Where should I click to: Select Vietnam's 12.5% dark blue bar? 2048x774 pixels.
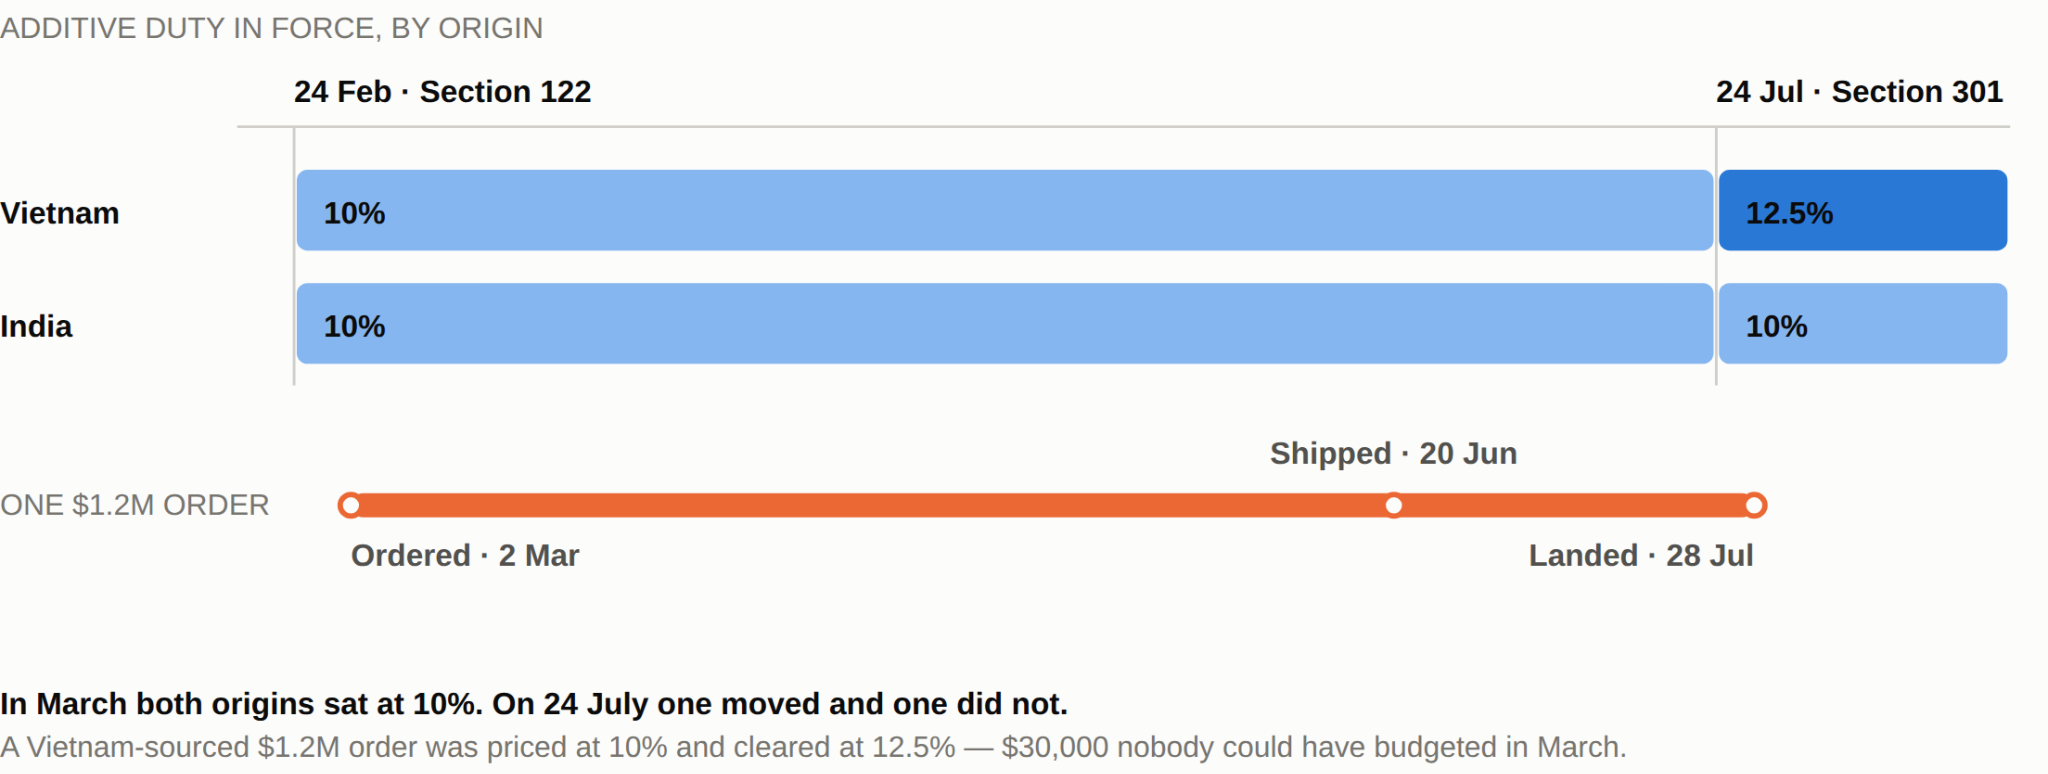tap(1863, 210)
